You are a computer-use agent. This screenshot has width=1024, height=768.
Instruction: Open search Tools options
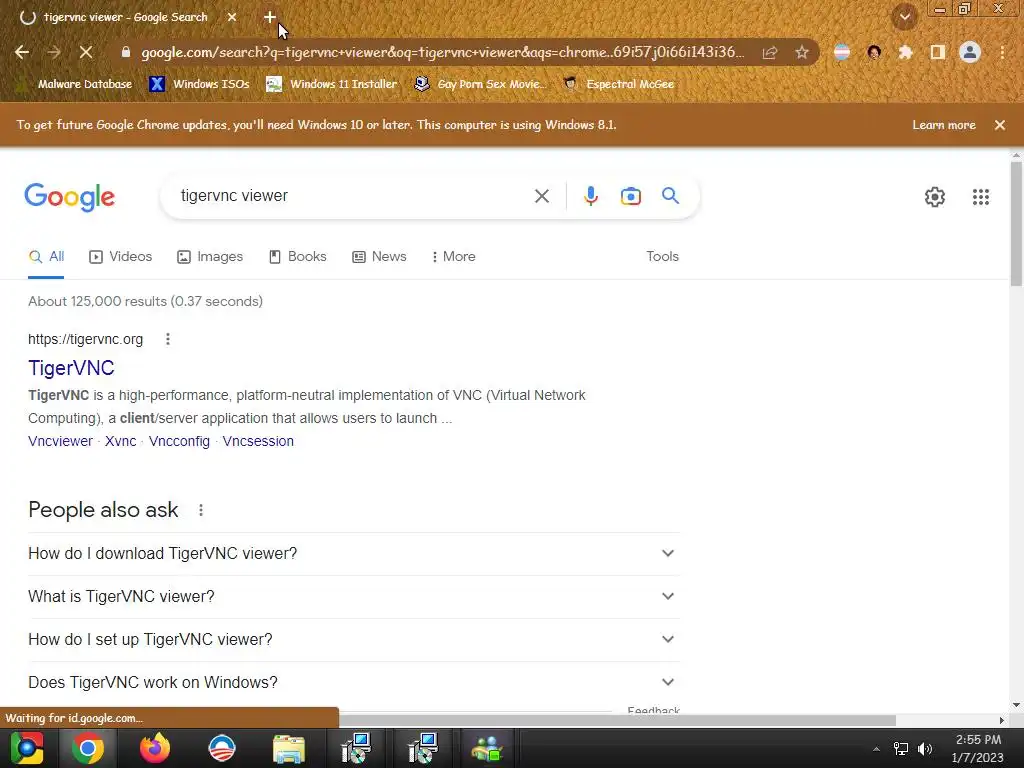coord(662,257)
